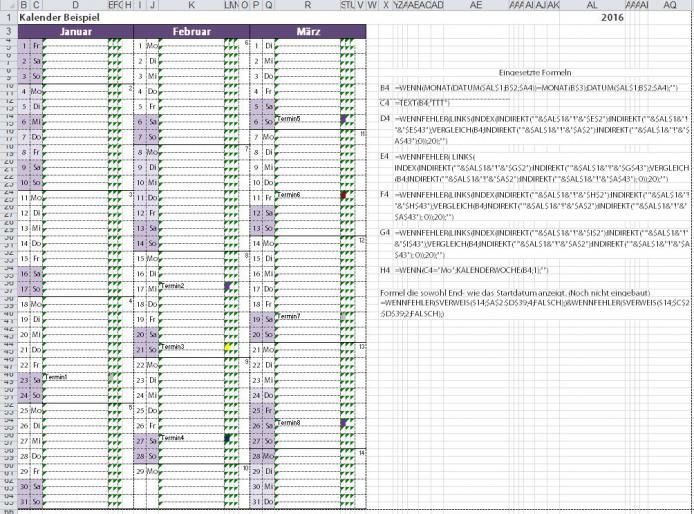This screenshot has height=514, width=694.
Task: Click the H4 formula label
Action: (385, 270)
